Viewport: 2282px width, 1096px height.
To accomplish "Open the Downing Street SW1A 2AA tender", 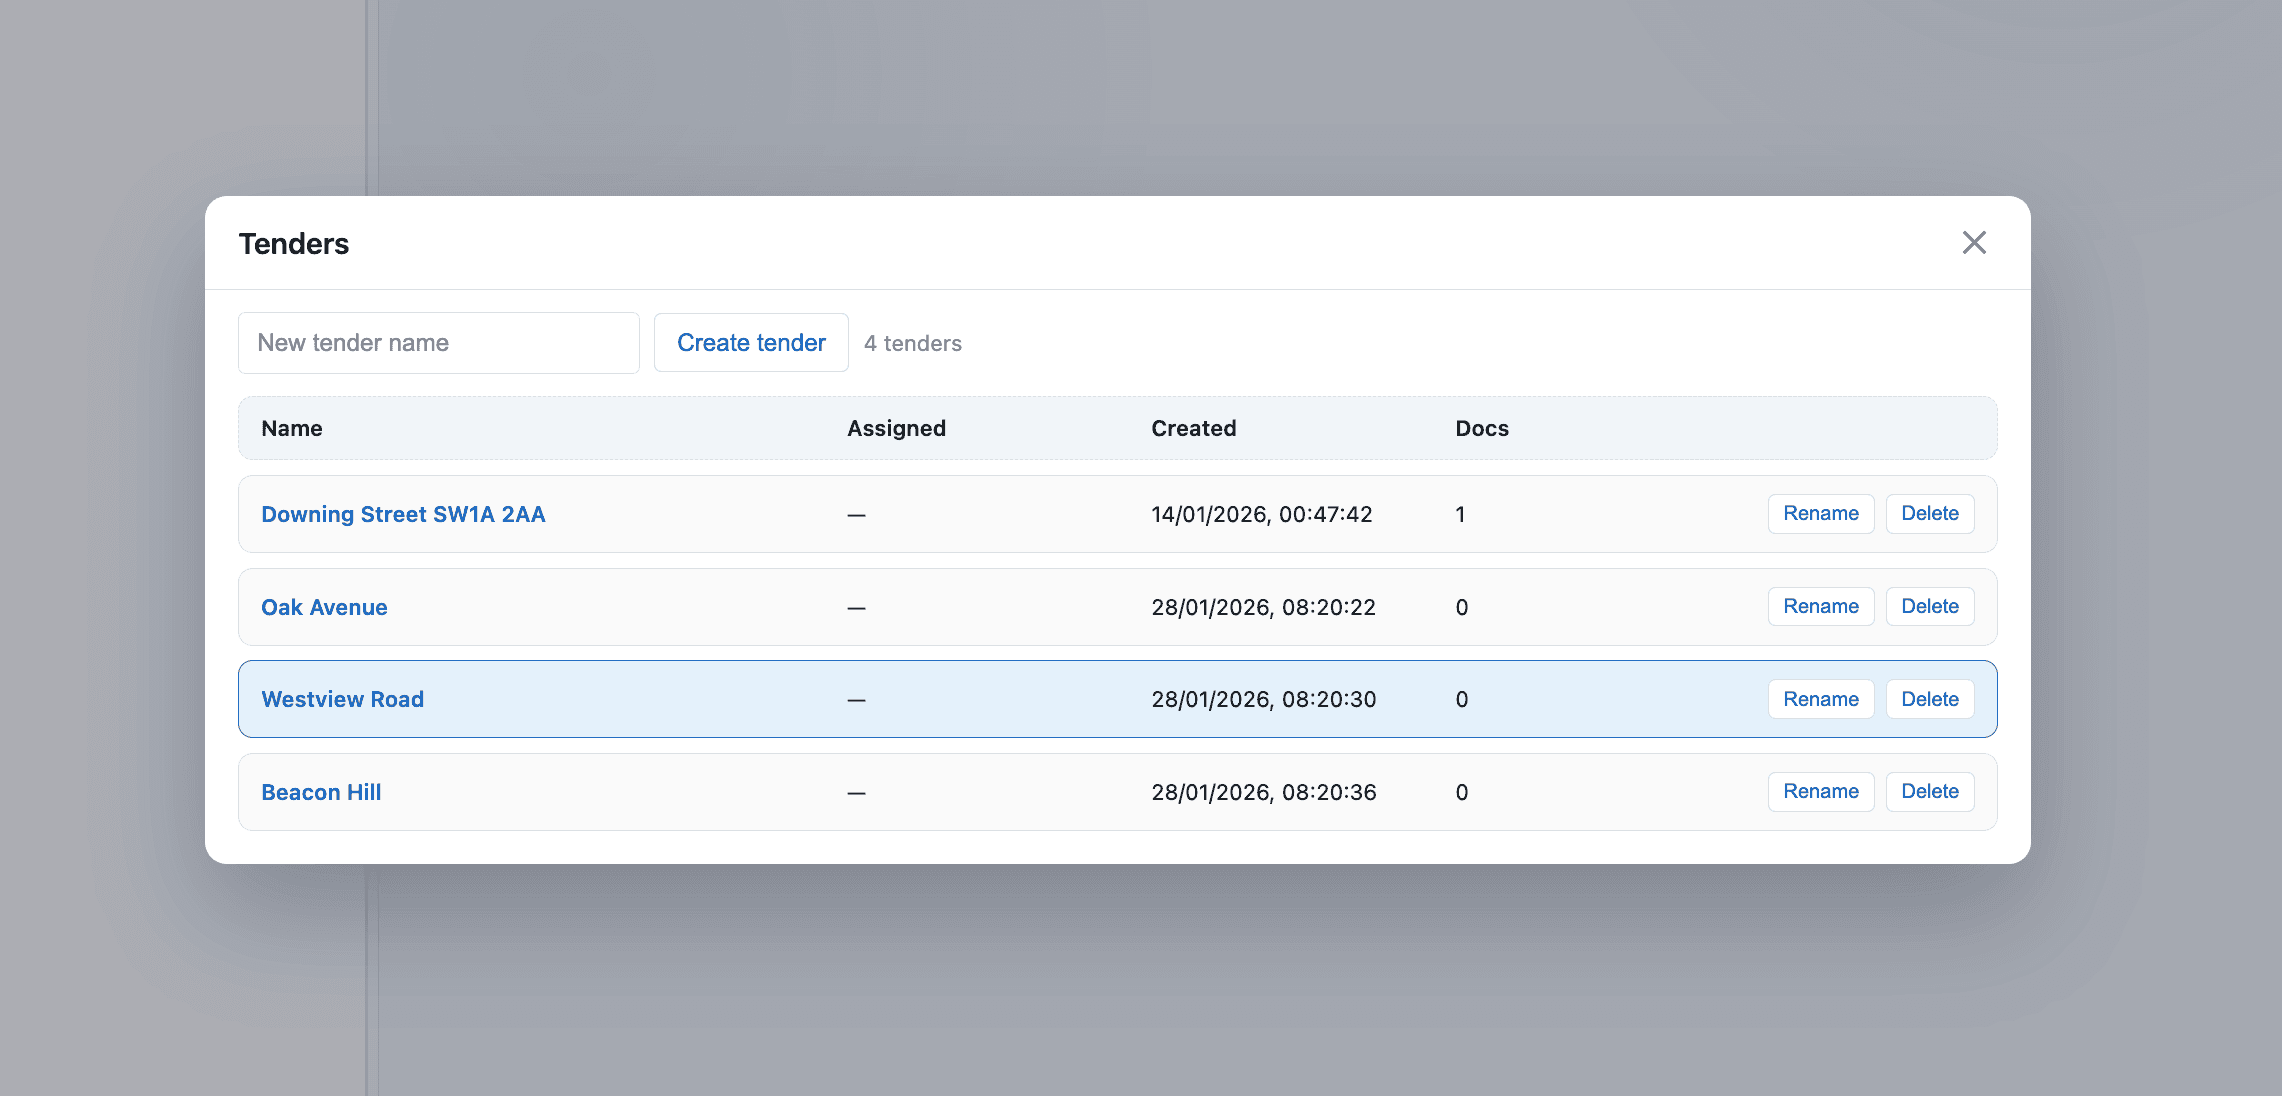I will pyautogui.click(x=403, y=514).
